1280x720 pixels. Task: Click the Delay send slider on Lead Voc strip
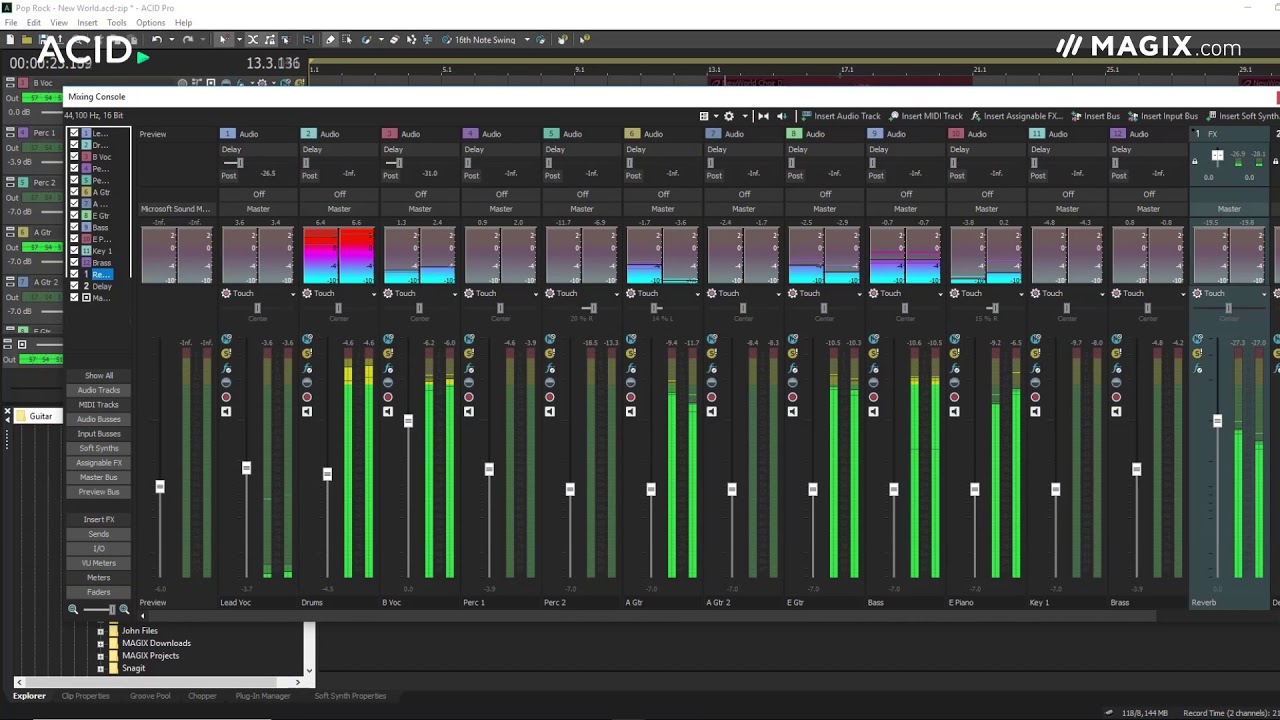coord(239,163)
